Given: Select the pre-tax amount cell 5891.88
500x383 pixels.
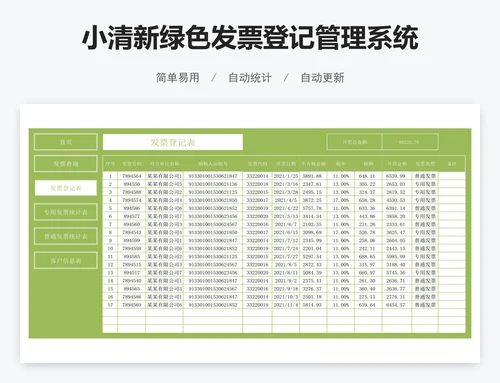Looking at the screenshot, I should coord(313,176).
